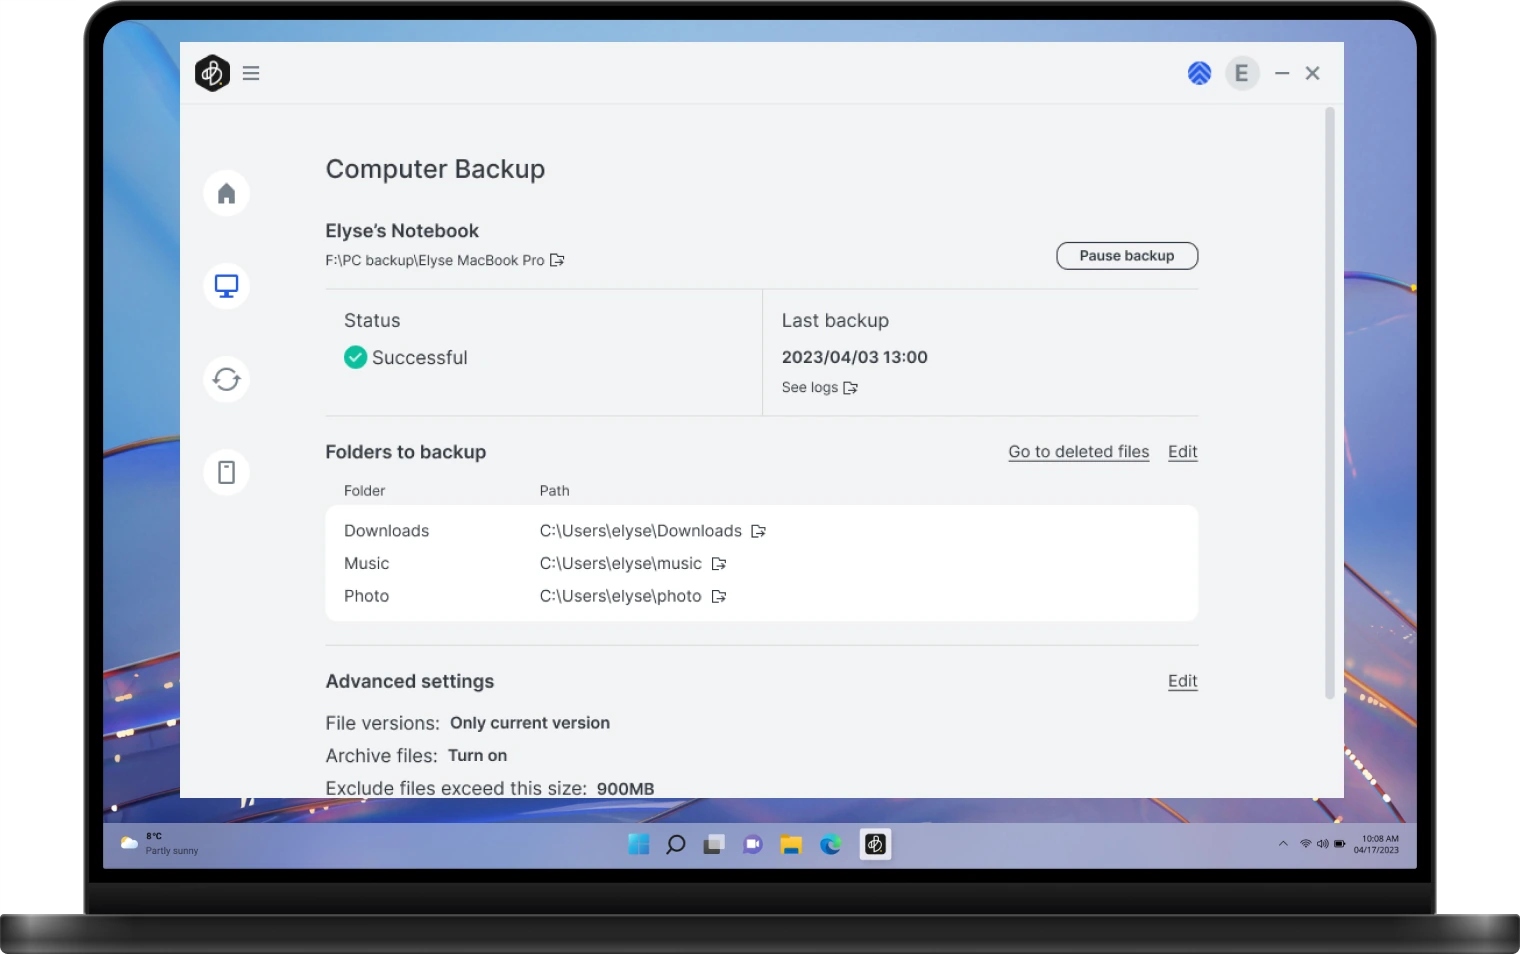Open Windows Search from the taskbar
Screen dimensions: 1520x954
pyautogui.click(x=676, y=844)
